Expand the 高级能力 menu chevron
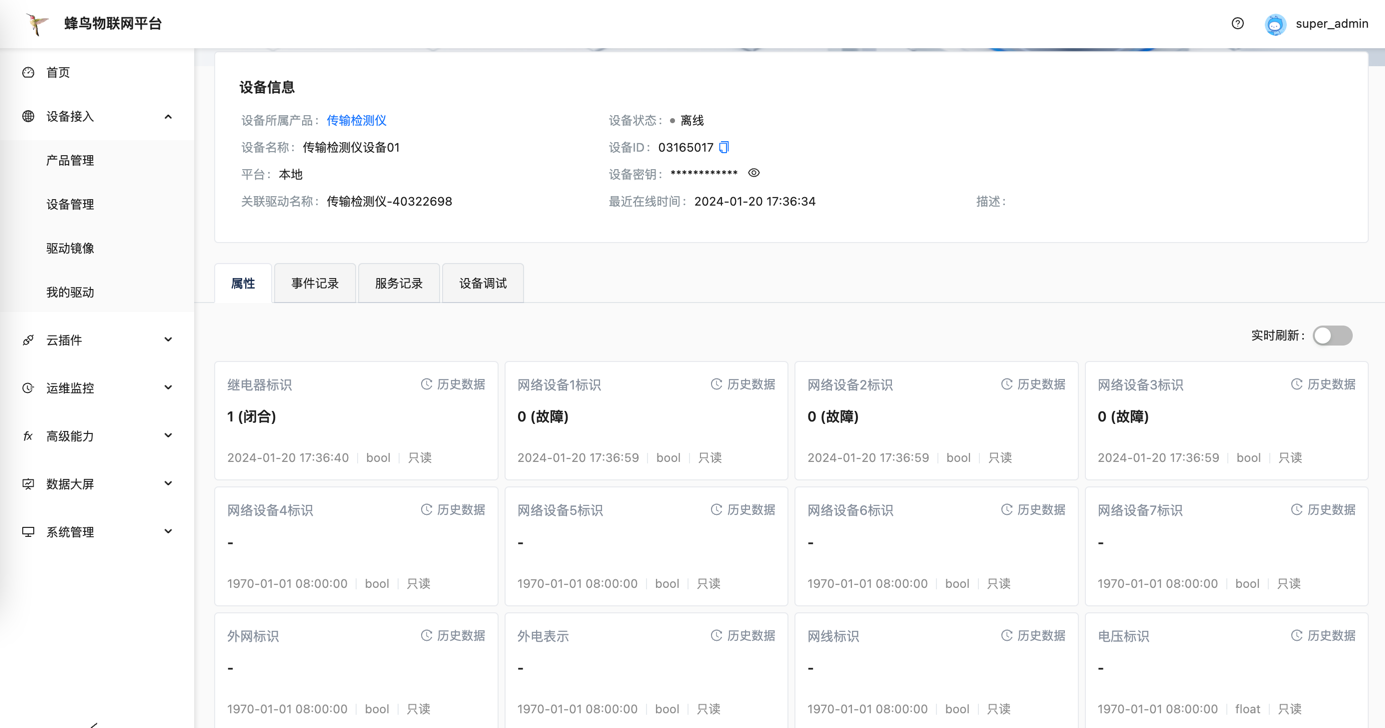Image resolution: width=1385 pixels, height=728 pixels. pos(168,436)
